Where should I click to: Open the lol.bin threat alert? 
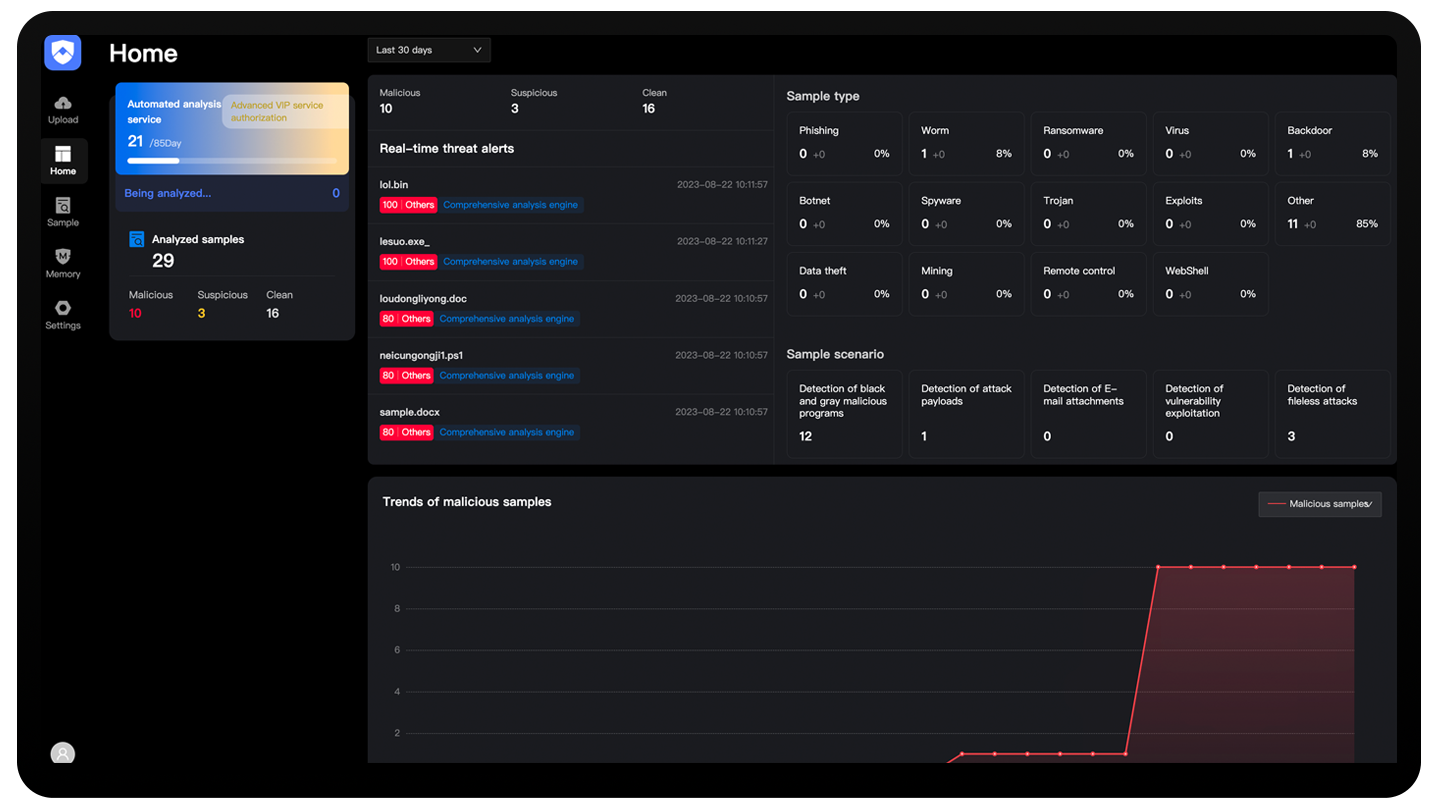394,185
